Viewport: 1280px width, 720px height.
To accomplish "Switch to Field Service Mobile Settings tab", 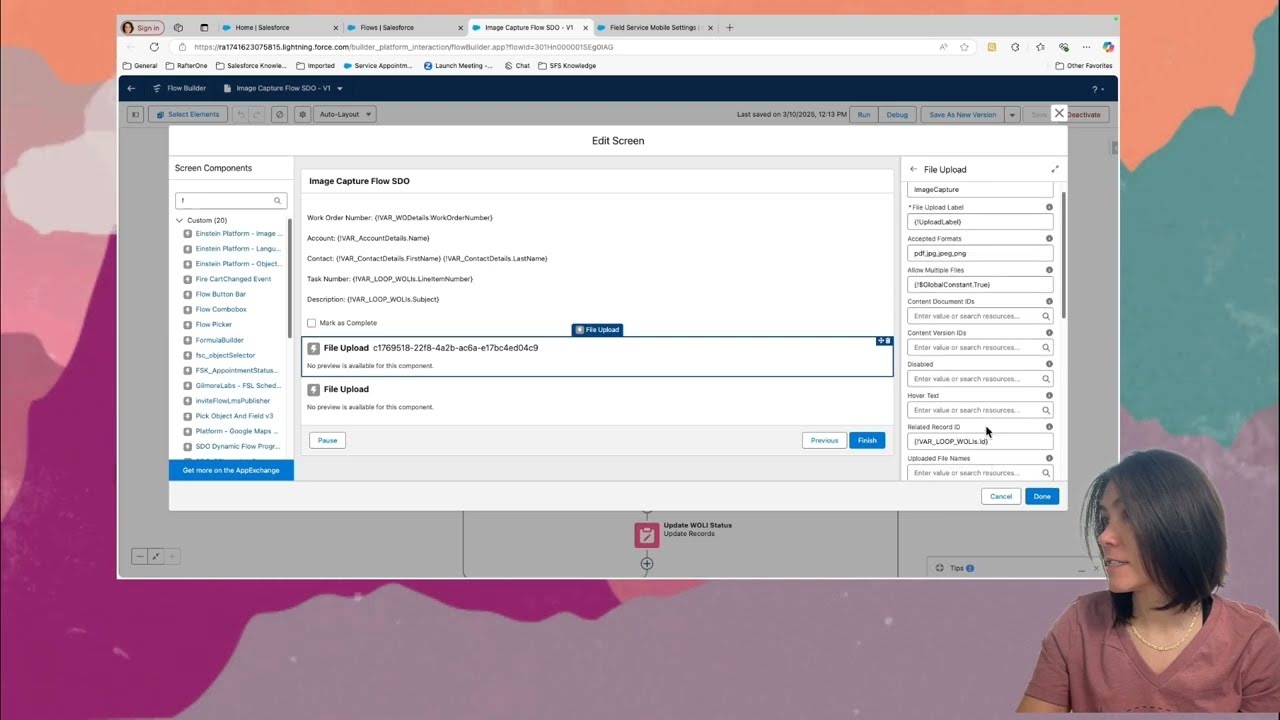I will click(654, 28).
